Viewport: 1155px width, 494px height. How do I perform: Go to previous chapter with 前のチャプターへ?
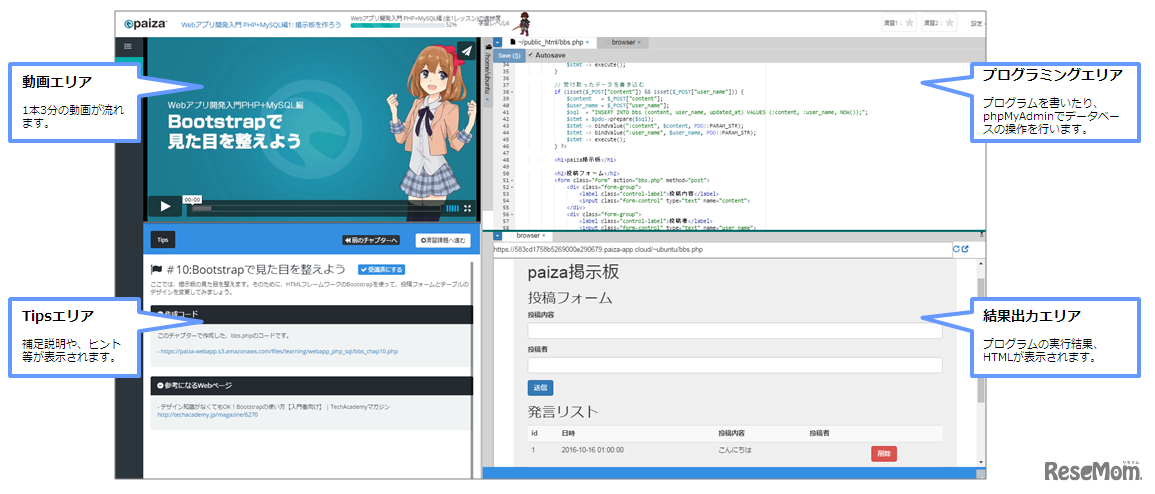(372, 240)
